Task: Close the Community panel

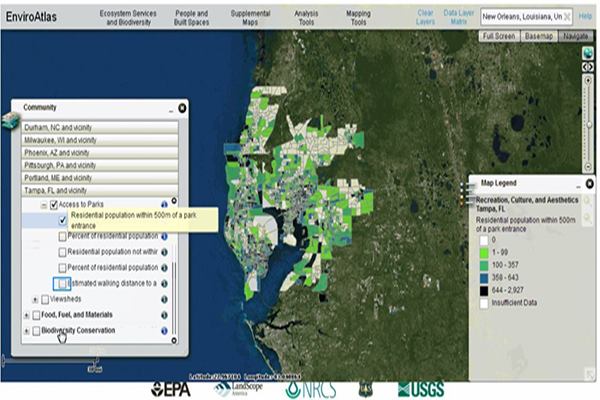Action: [x=183, y=107]
